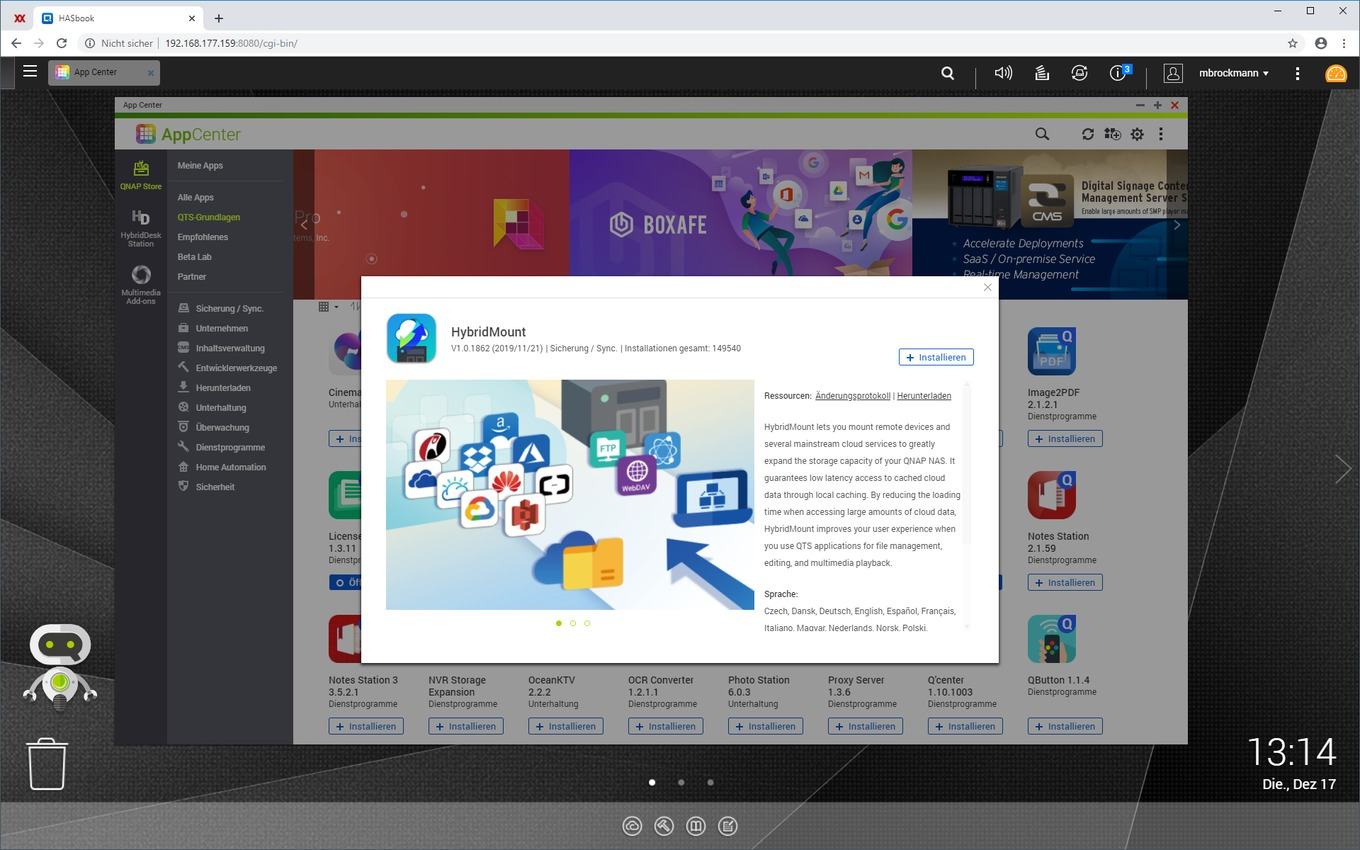
Task: Close the HybridMount details dialog
Action: (x=987, y=287)
